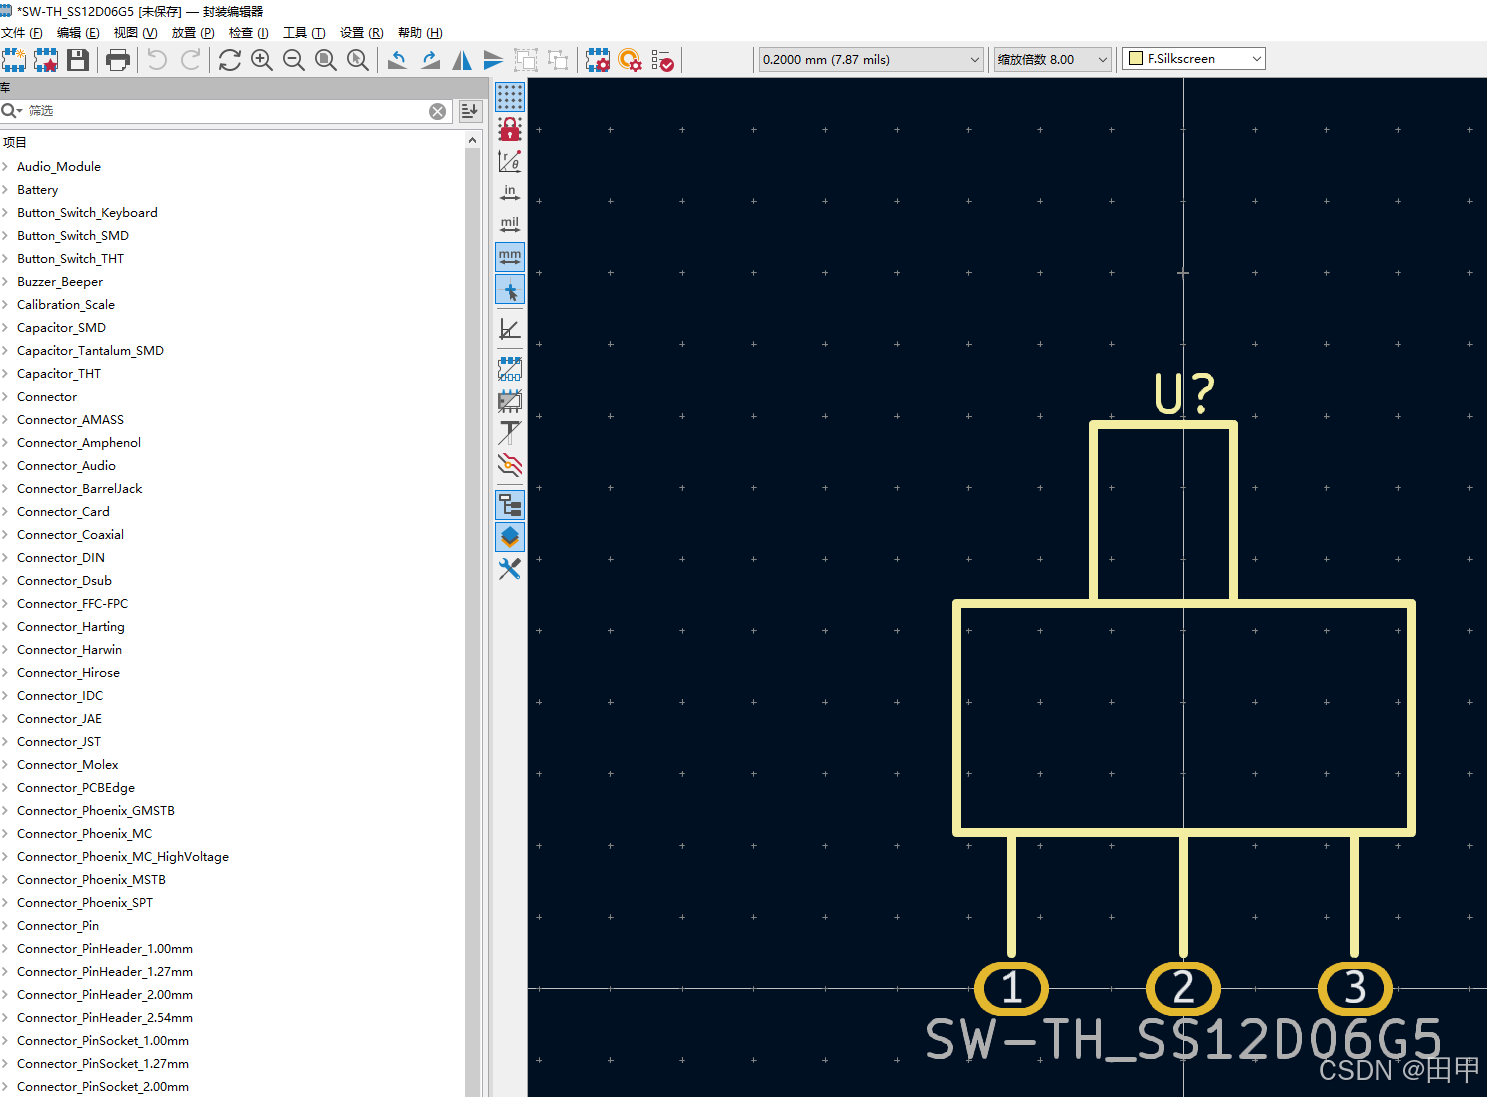Open the grid size dropdown
The height and width of the screenshot is (1097, 1487).
(871, 59)
